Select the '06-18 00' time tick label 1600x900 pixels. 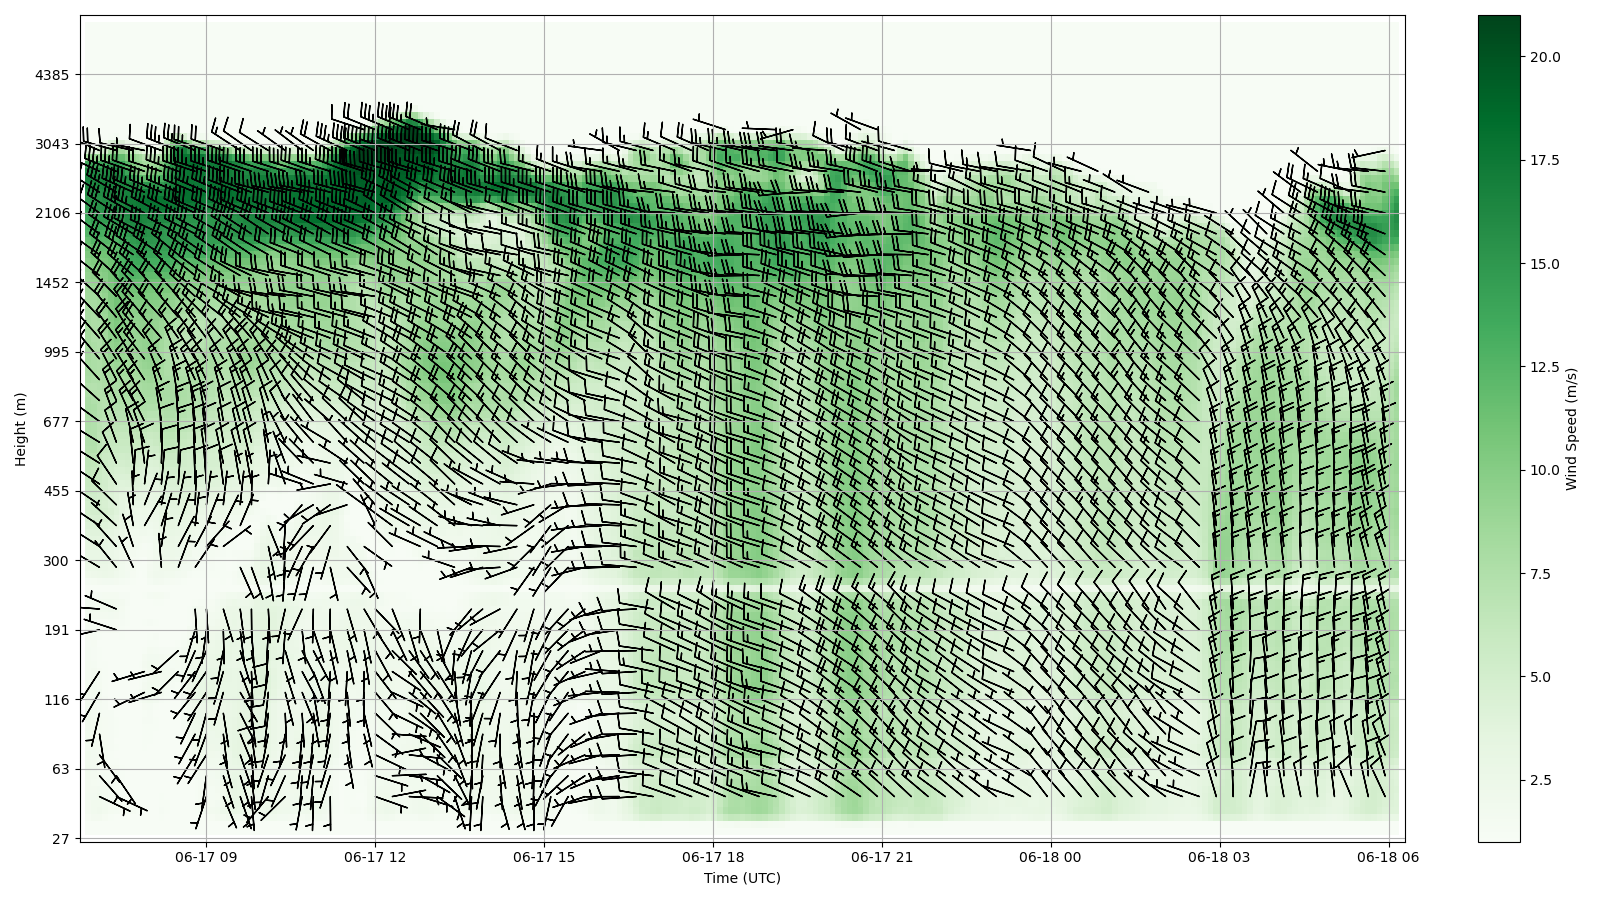[1051, 857]
